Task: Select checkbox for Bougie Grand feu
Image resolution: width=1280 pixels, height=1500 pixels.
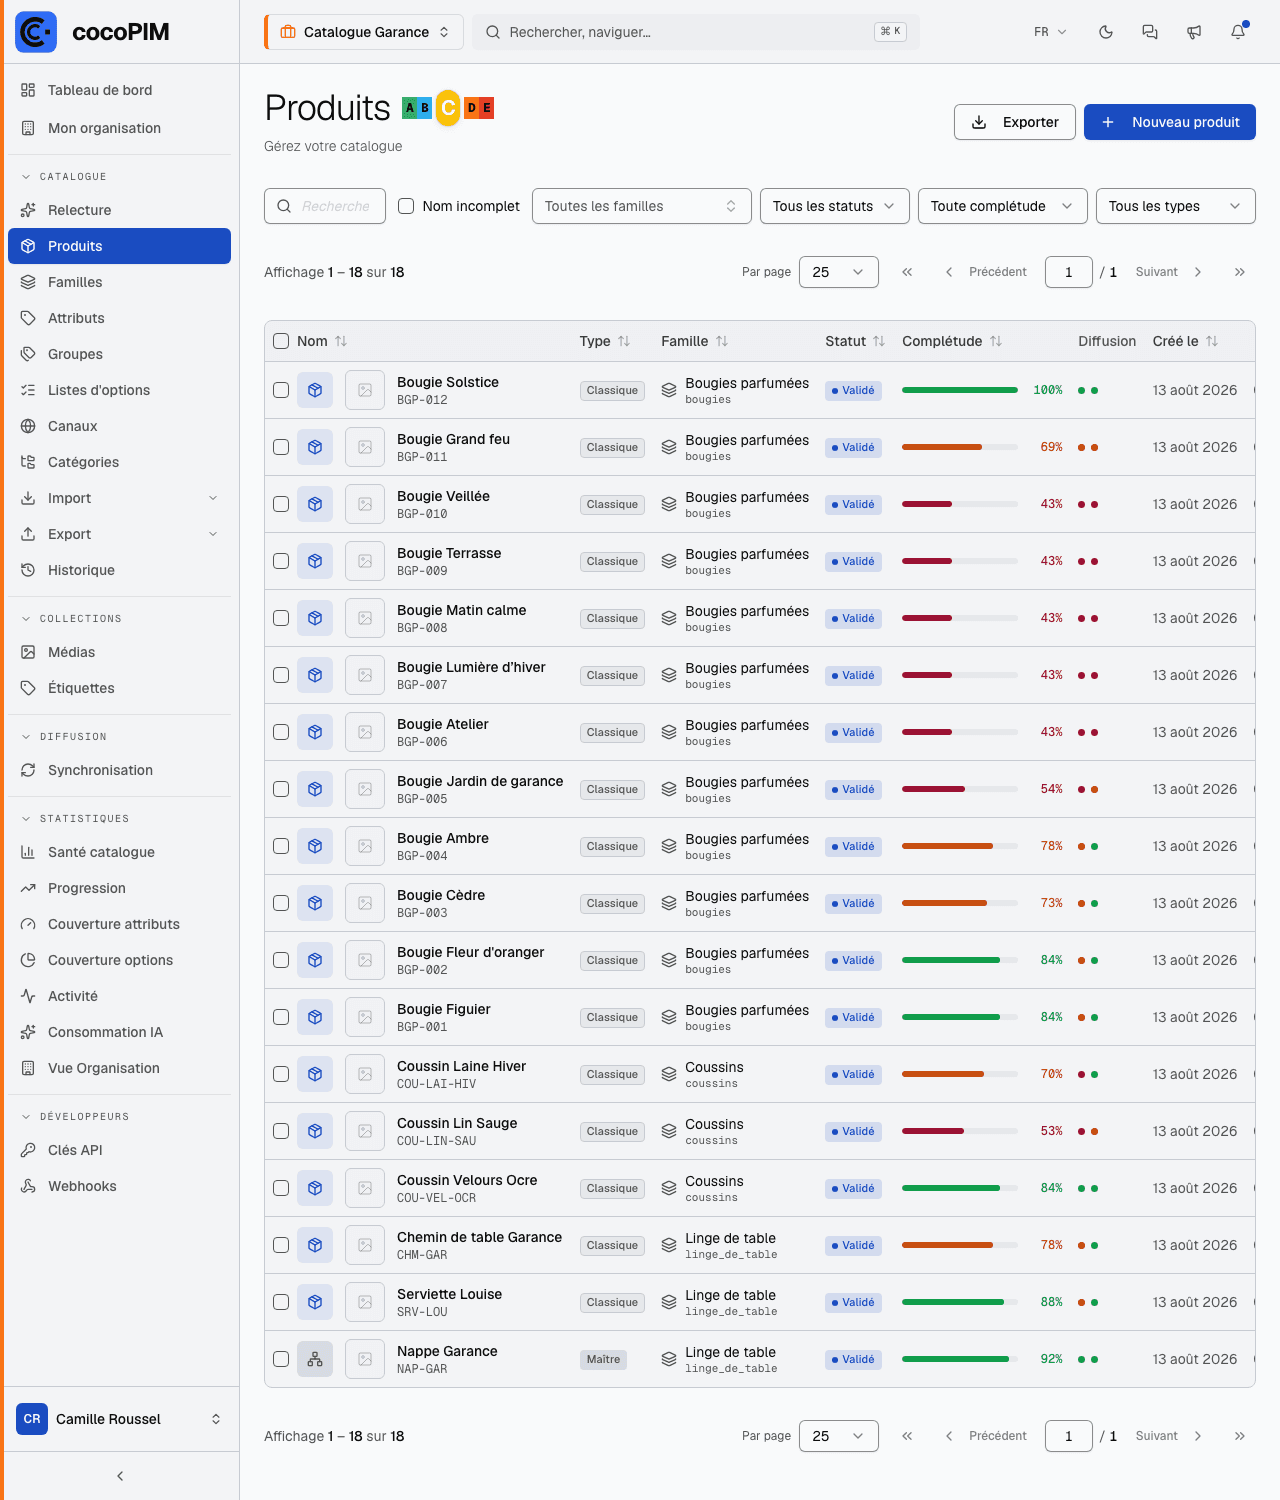Action: [x=281, y=447]
